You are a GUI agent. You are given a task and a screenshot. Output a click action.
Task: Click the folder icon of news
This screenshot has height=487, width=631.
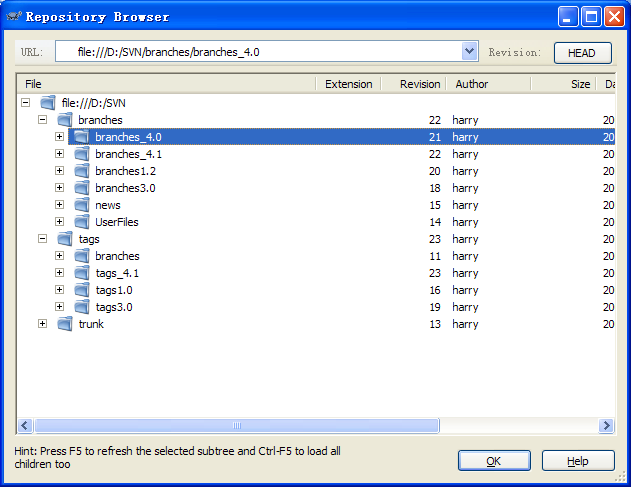point(82,205)
